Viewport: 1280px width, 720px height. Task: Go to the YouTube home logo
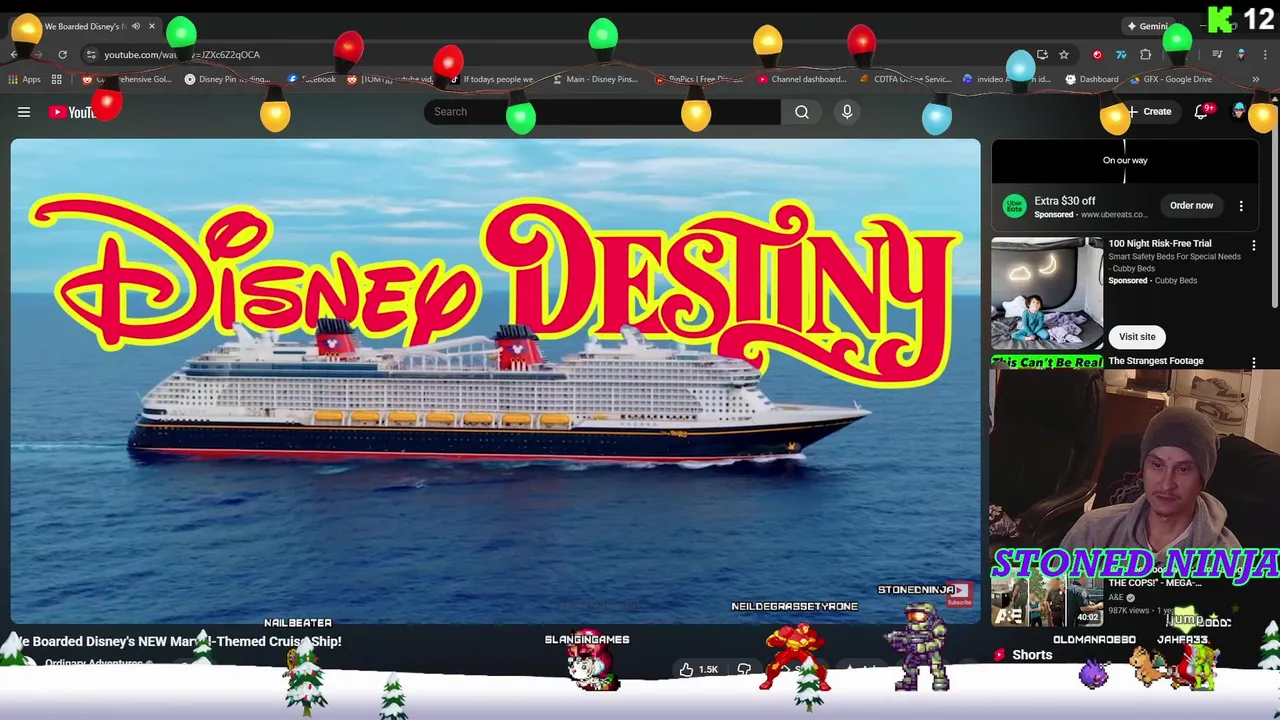click(75, 112)
